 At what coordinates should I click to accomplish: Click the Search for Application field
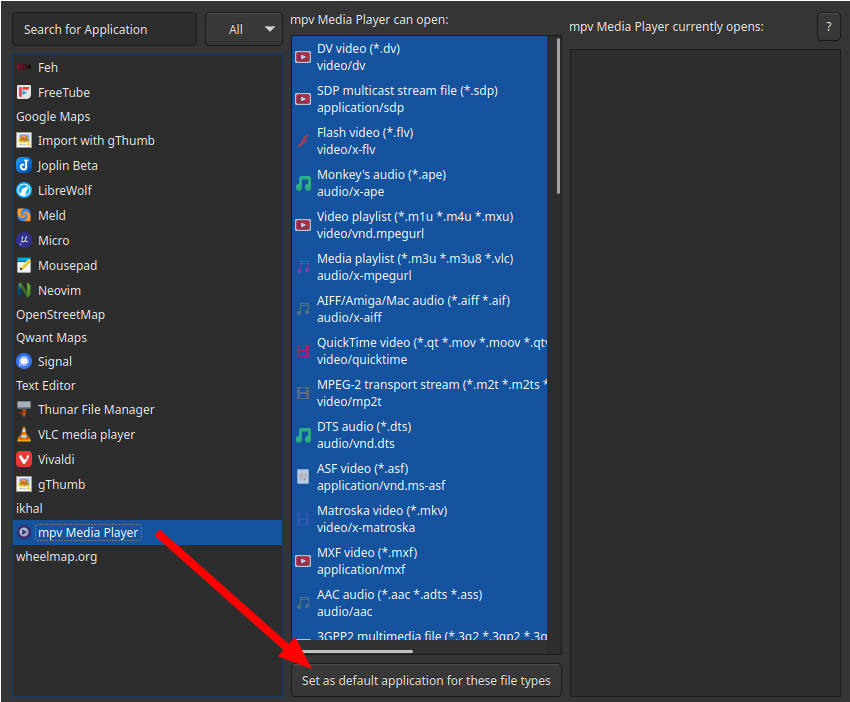(104, 29)
